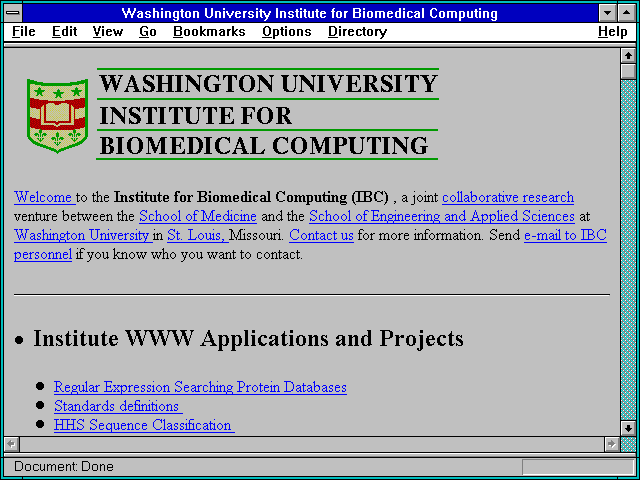Screen dimensions: 640x480
Task: Click the Contact us link
Action: (321, 236)
